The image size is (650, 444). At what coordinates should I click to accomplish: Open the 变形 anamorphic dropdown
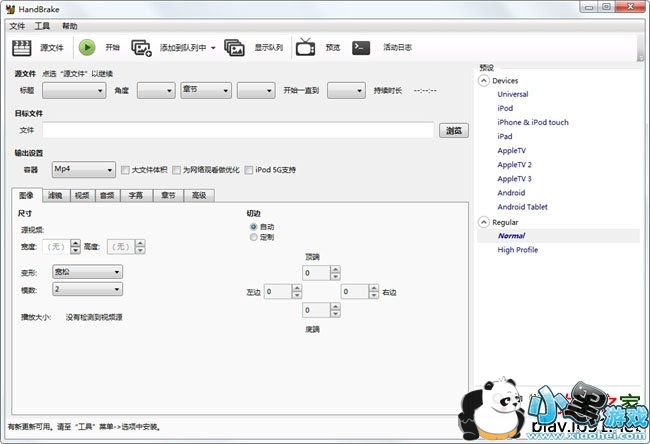coord(87,272)
